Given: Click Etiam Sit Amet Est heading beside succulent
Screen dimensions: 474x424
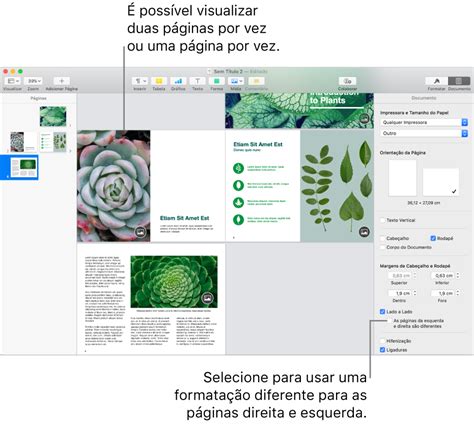Looking at the screenshot, I should pos(184,218).
